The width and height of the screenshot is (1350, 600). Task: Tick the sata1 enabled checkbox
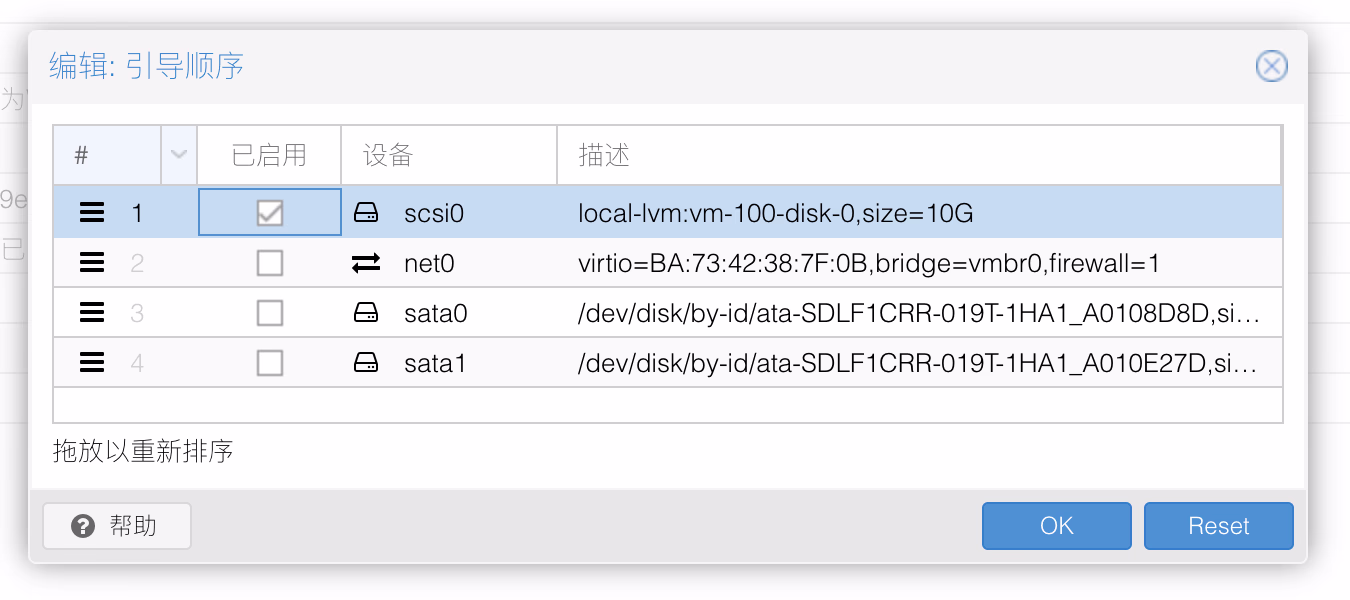click(269, 363)
